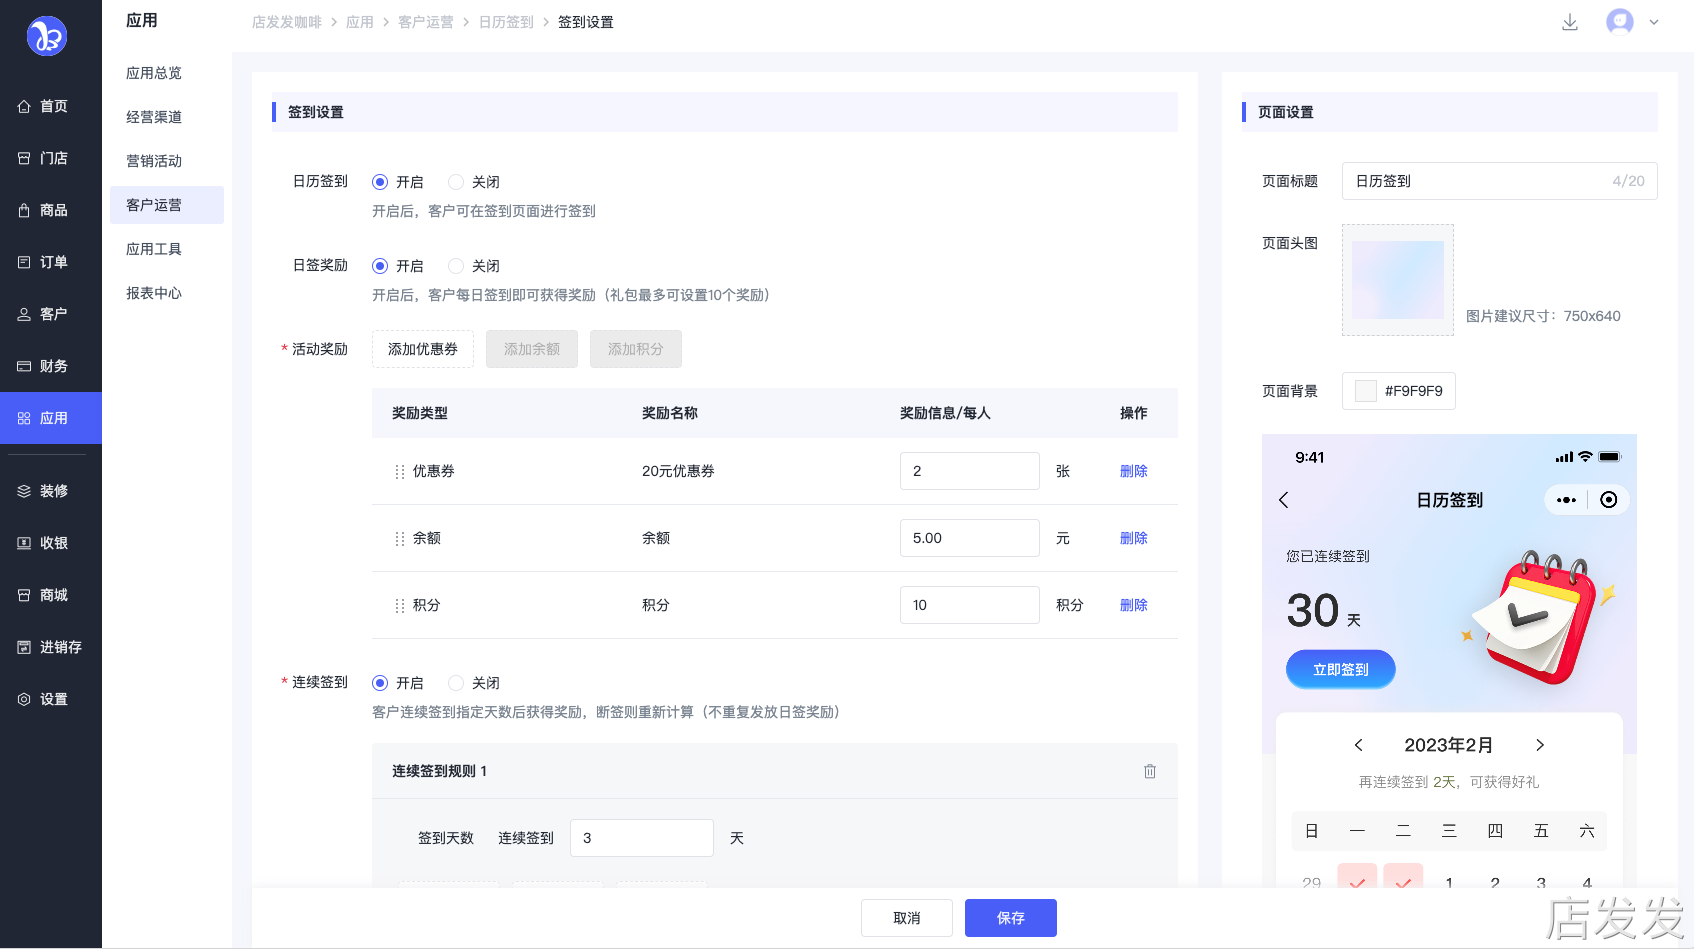Image resolution: width=1694 pixels, height=949 pixels.
Task: Open the 财务 finance icon
Action: pos(24,367)
